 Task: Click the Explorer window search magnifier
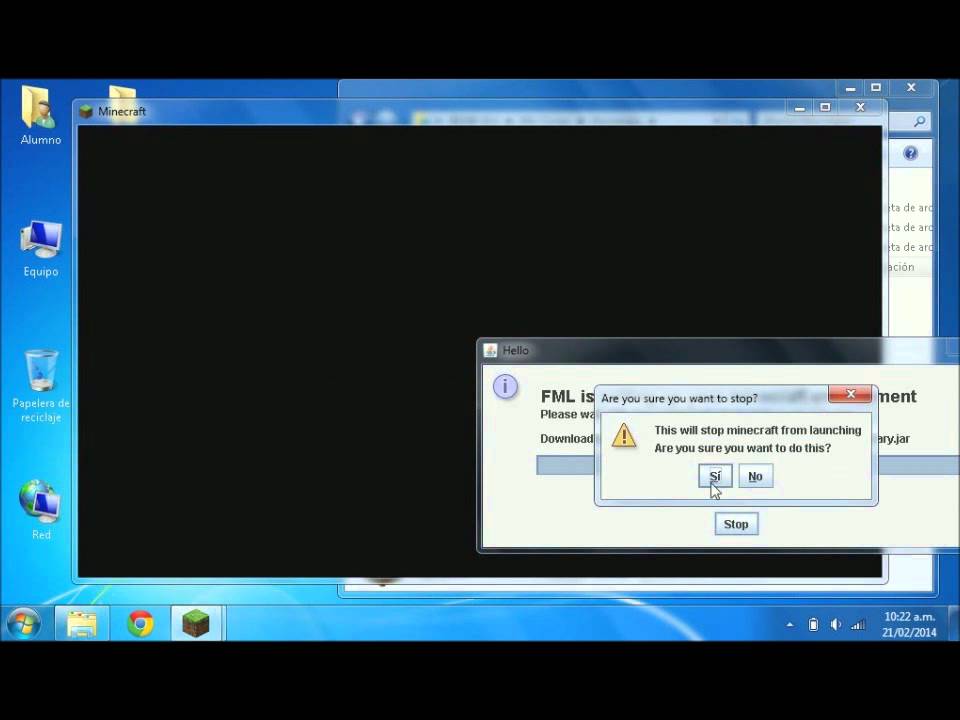pyautogui.click(x=919, y=122)
